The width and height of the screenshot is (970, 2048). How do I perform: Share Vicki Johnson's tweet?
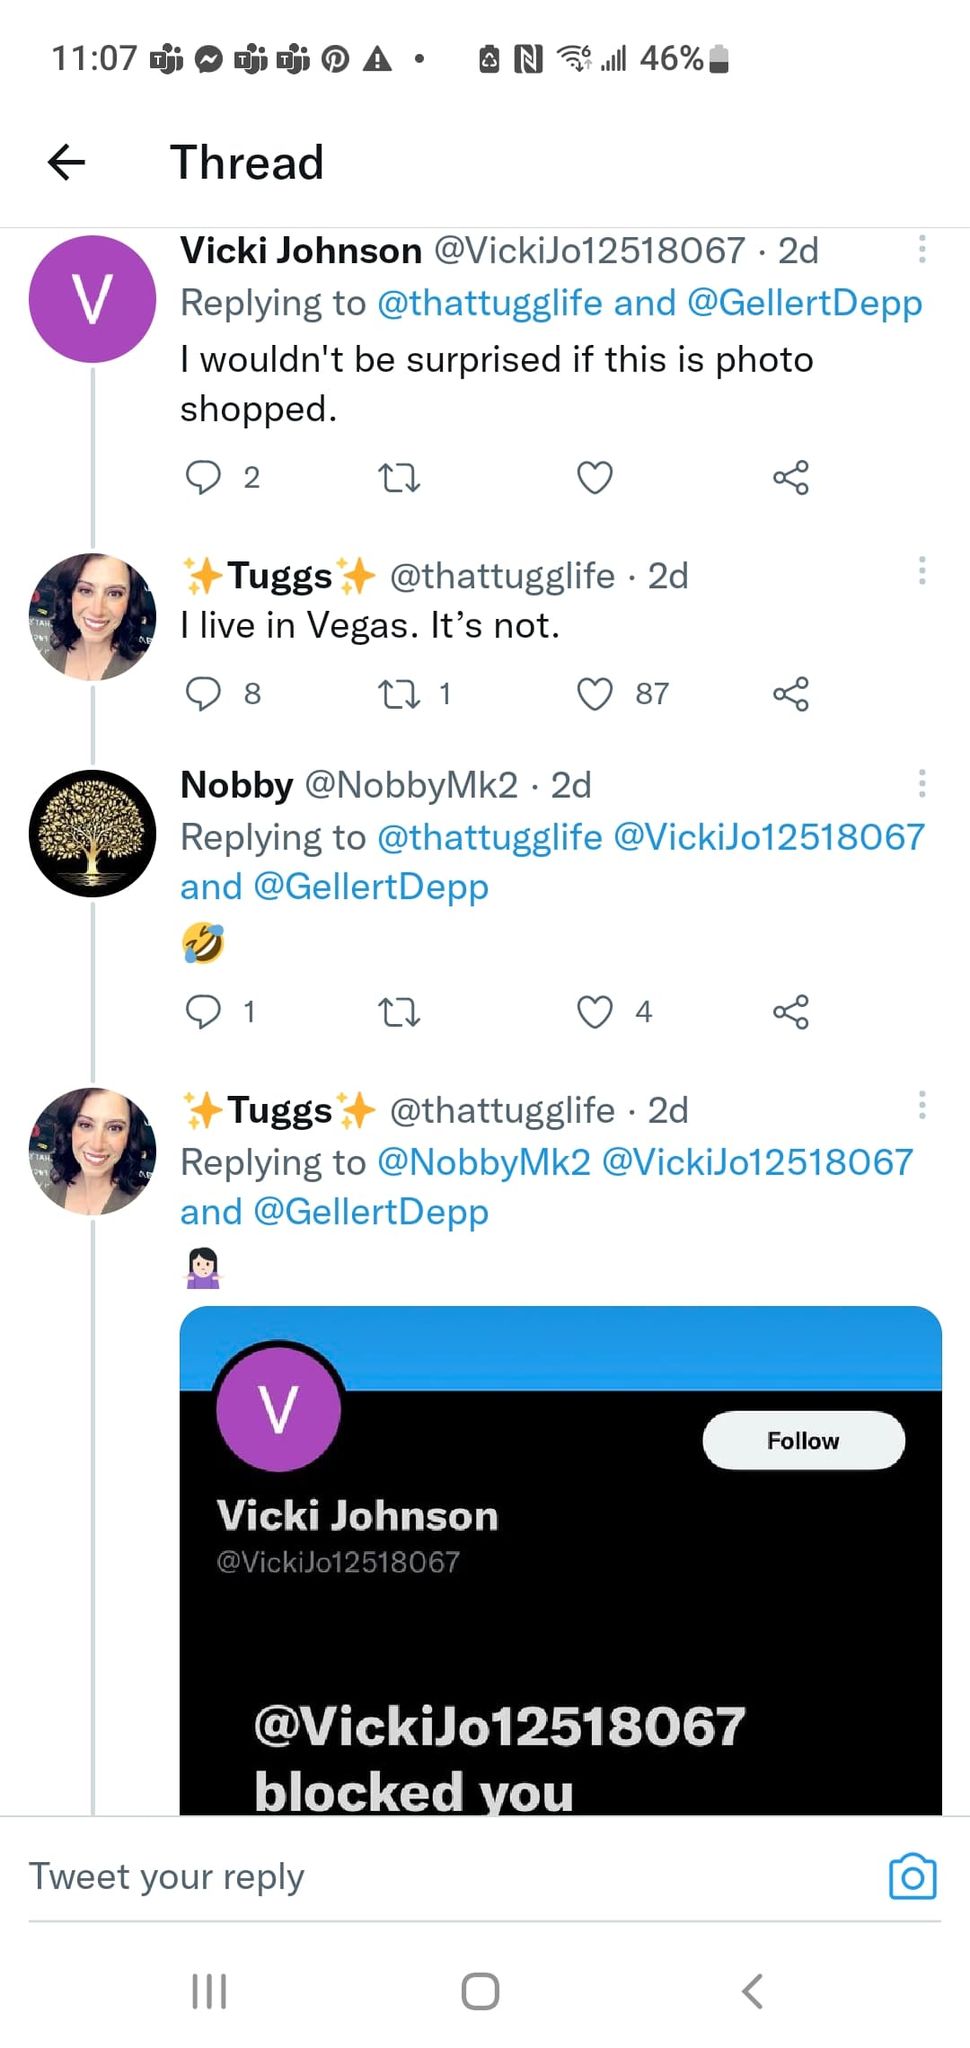(x=791, y=478)
